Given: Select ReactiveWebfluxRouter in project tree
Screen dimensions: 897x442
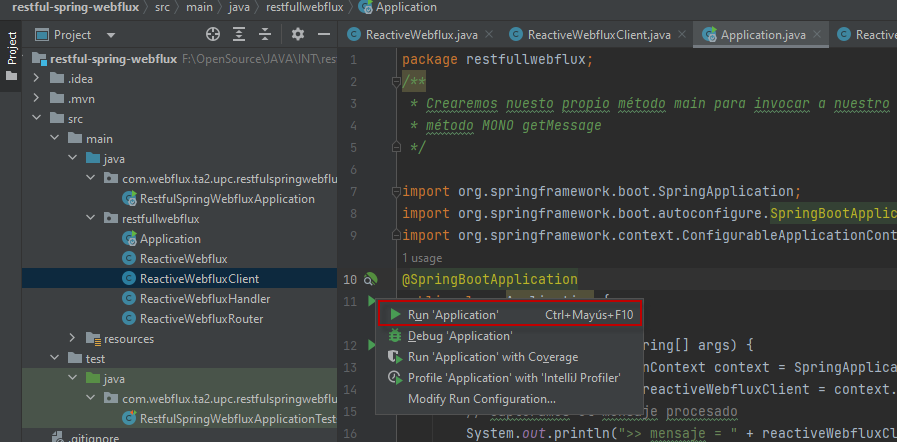Looking at the screenshot, I should click(193, 318).
